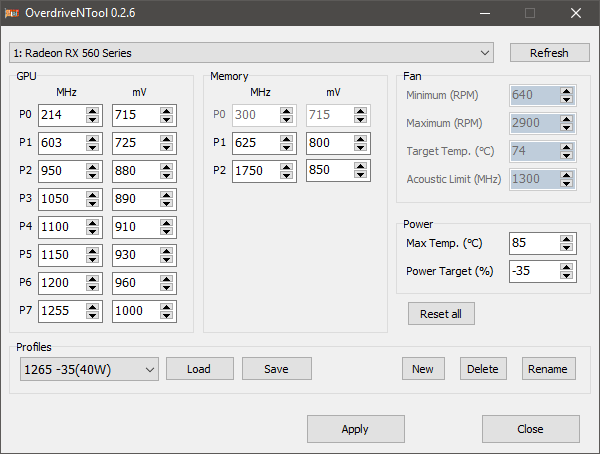
Task: Decrease Memory P2 mV value 850
Action: coord(360,175)
